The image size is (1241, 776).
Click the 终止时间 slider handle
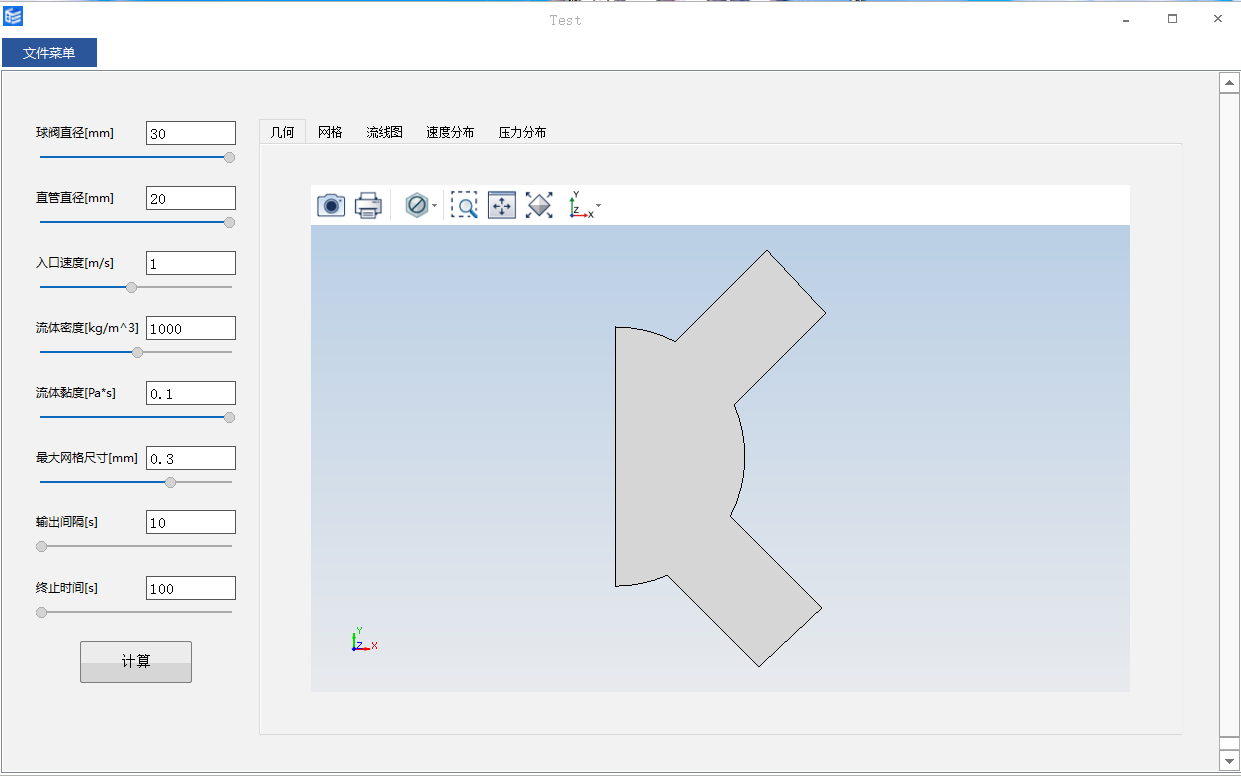point(41,612)
